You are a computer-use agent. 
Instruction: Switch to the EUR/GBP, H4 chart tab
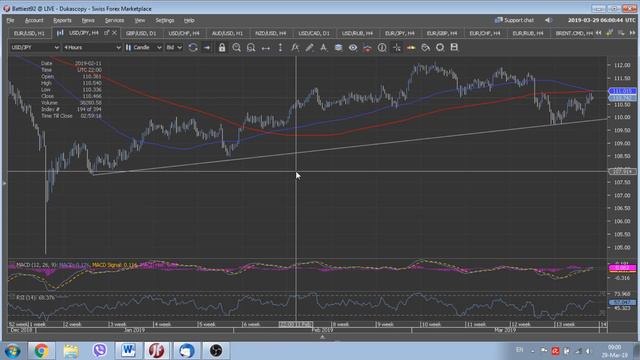click(x=442, y=33)
